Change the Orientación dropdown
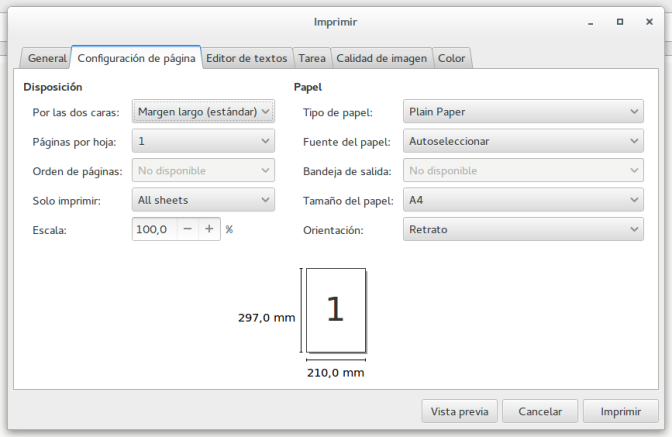The height and width of the screenshot is (437, 672). pos(522,229)
